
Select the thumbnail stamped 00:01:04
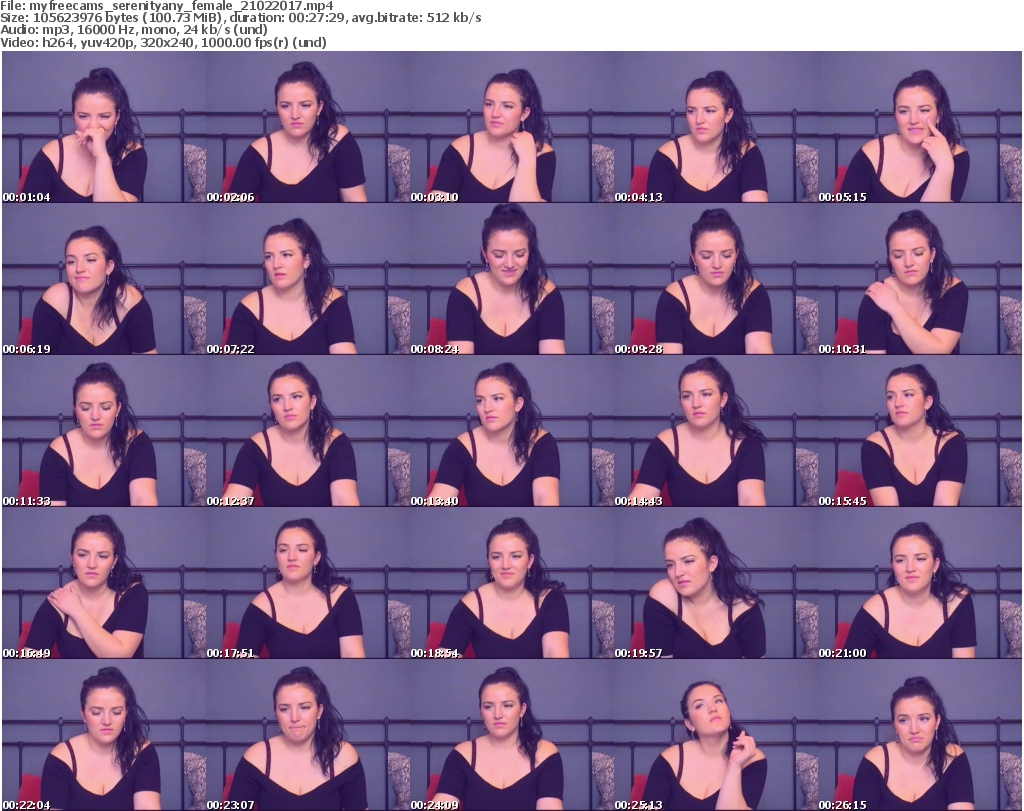point(104,127)
